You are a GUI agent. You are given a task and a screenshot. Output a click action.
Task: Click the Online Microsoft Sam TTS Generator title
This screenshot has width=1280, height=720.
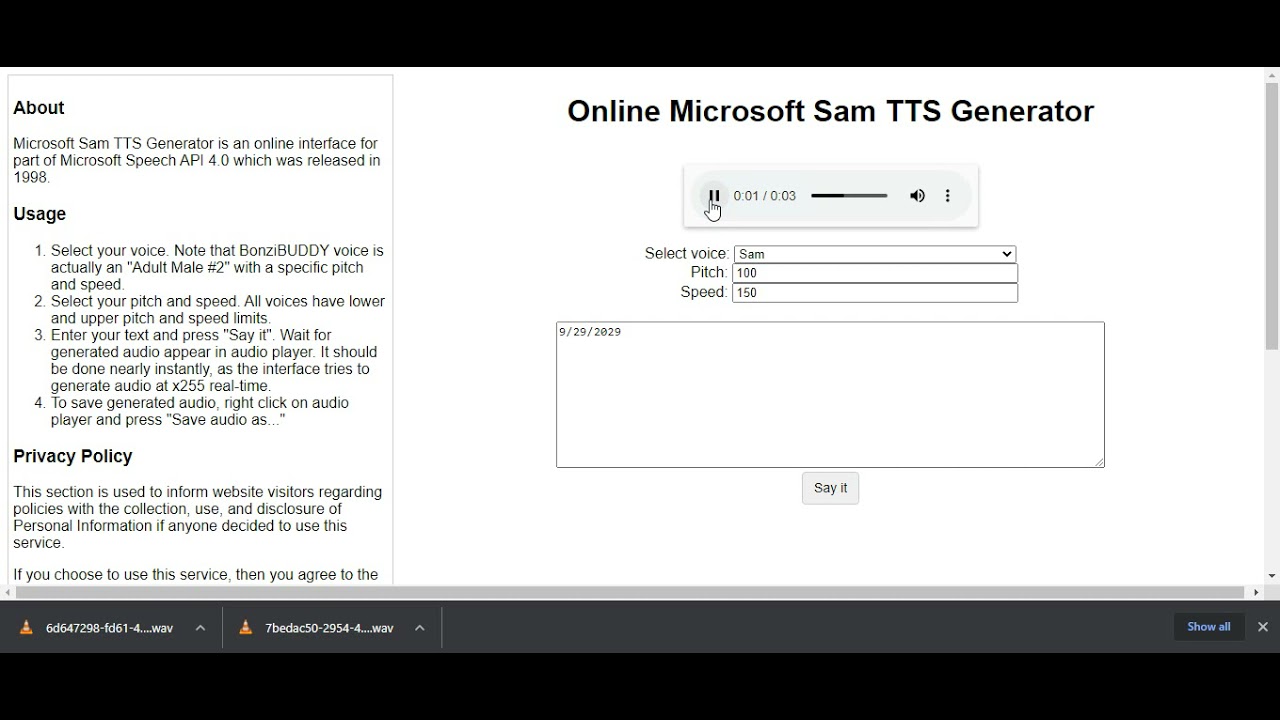click(830, 111)
